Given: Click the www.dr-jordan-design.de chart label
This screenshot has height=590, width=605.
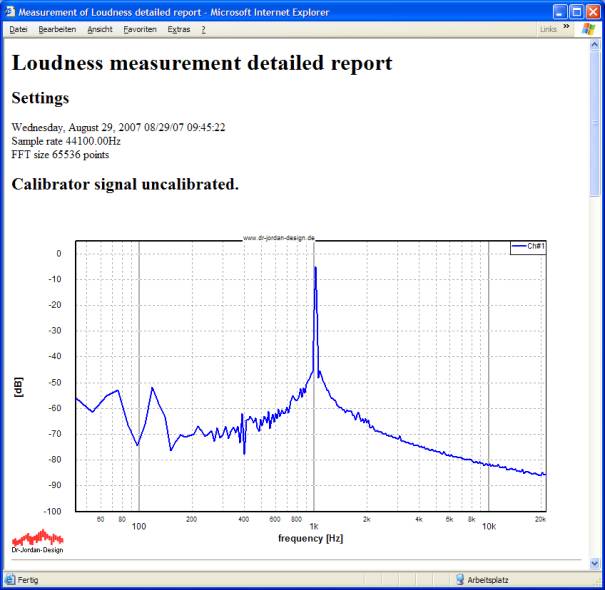Looking at the screenshot, I should pos(280,239).
